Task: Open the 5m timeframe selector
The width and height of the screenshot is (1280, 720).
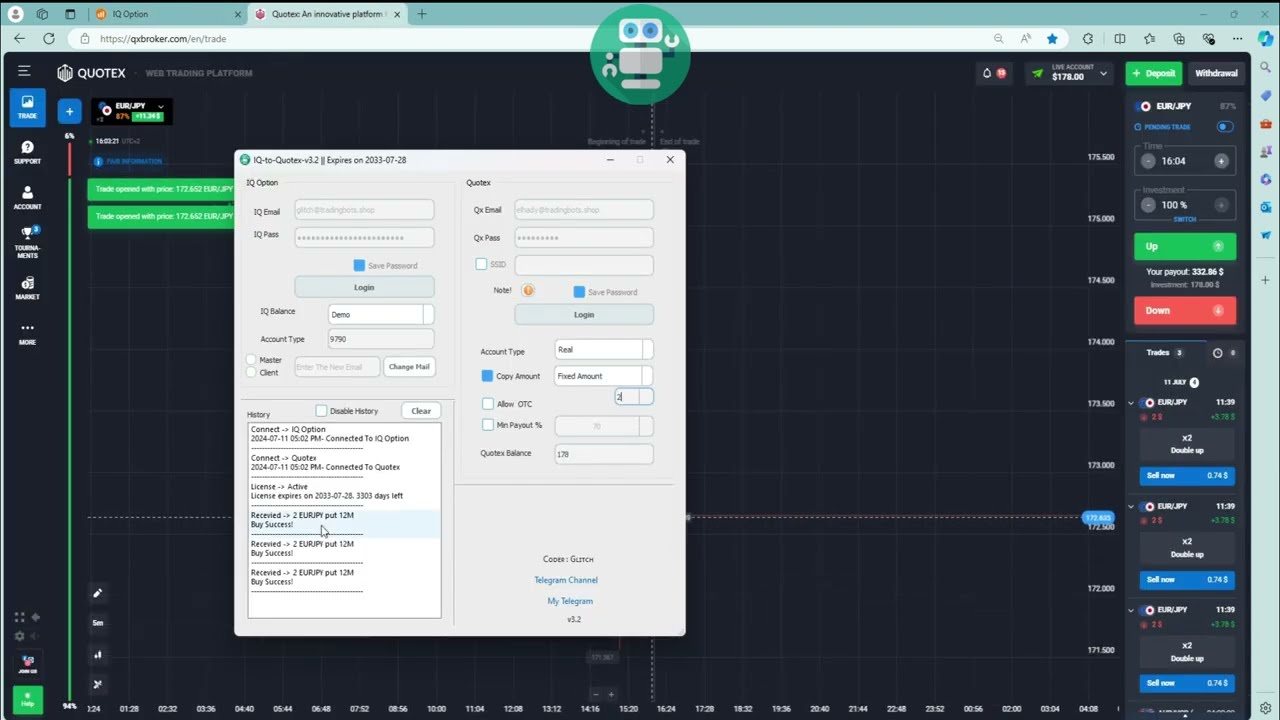Action: (x=97, y=623)
